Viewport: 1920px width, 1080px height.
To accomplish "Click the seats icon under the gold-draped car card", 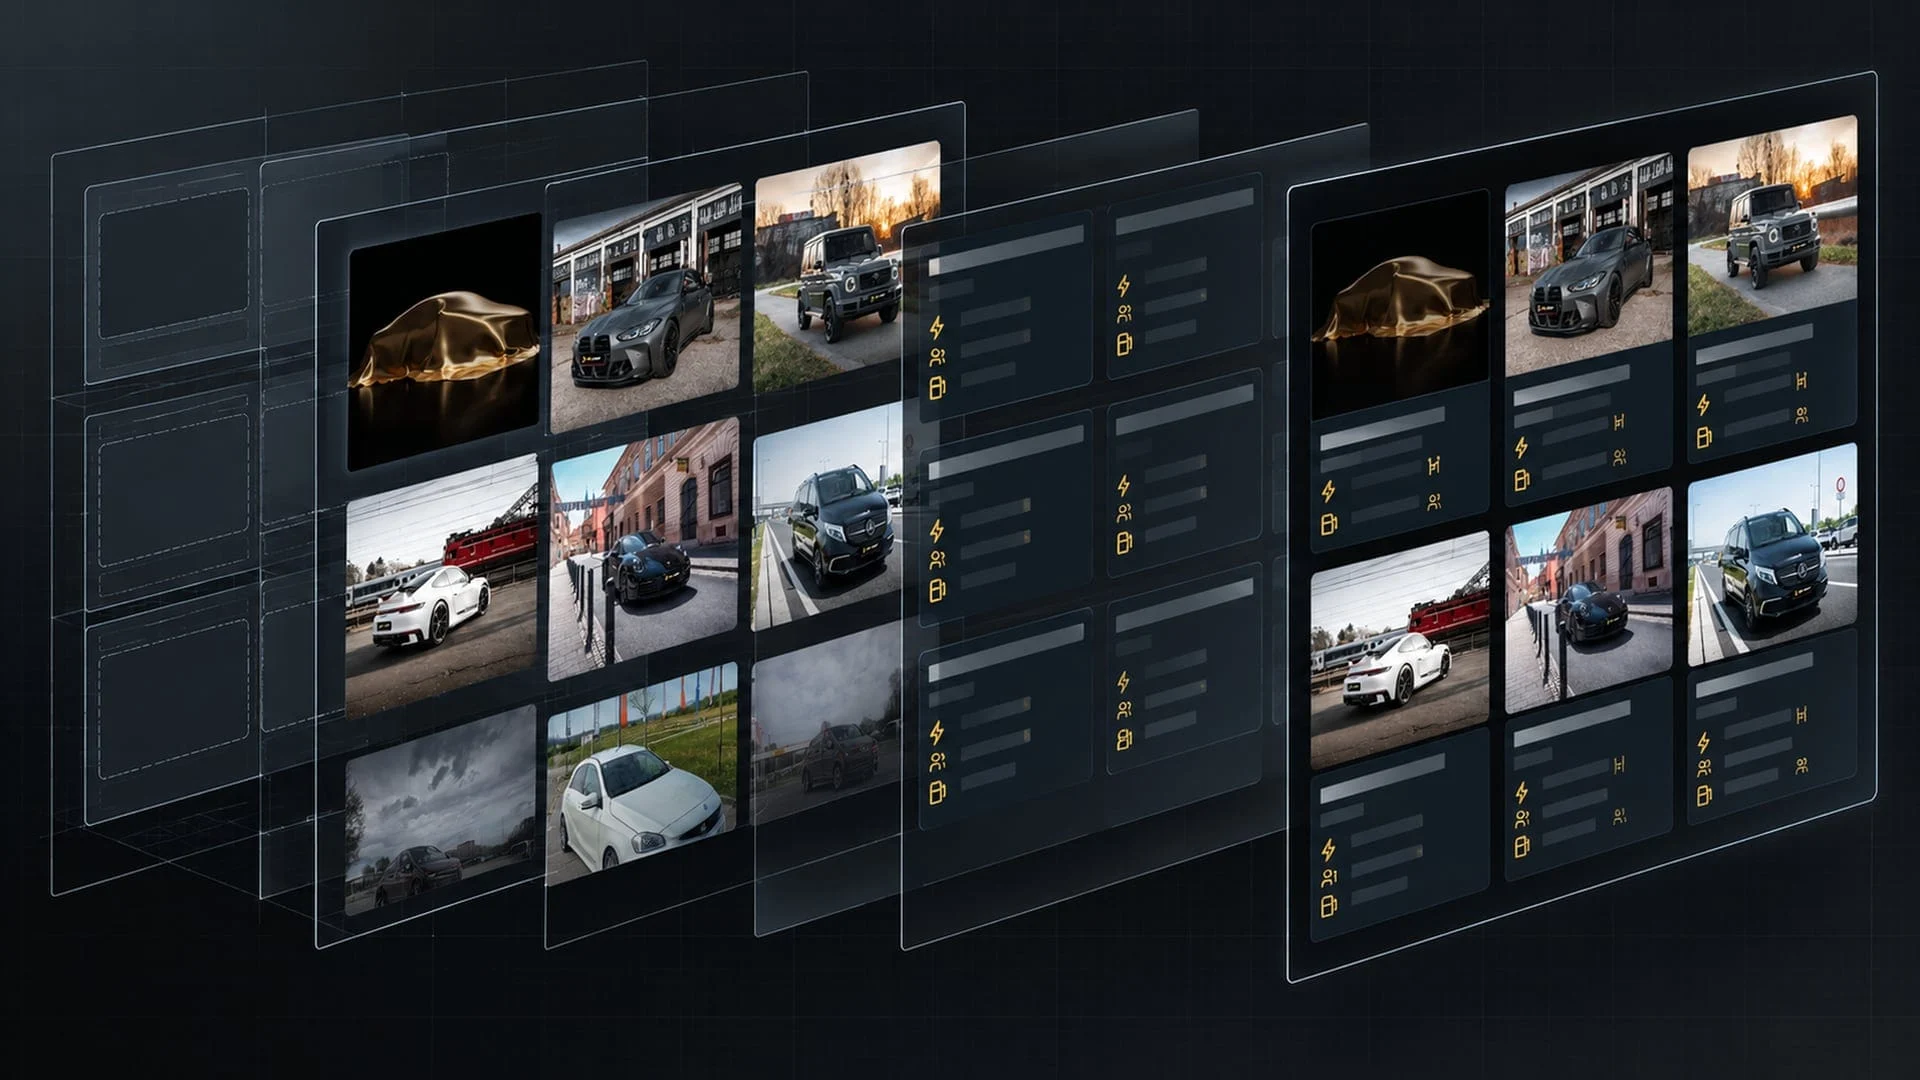I will click(x=1434, y=501).
